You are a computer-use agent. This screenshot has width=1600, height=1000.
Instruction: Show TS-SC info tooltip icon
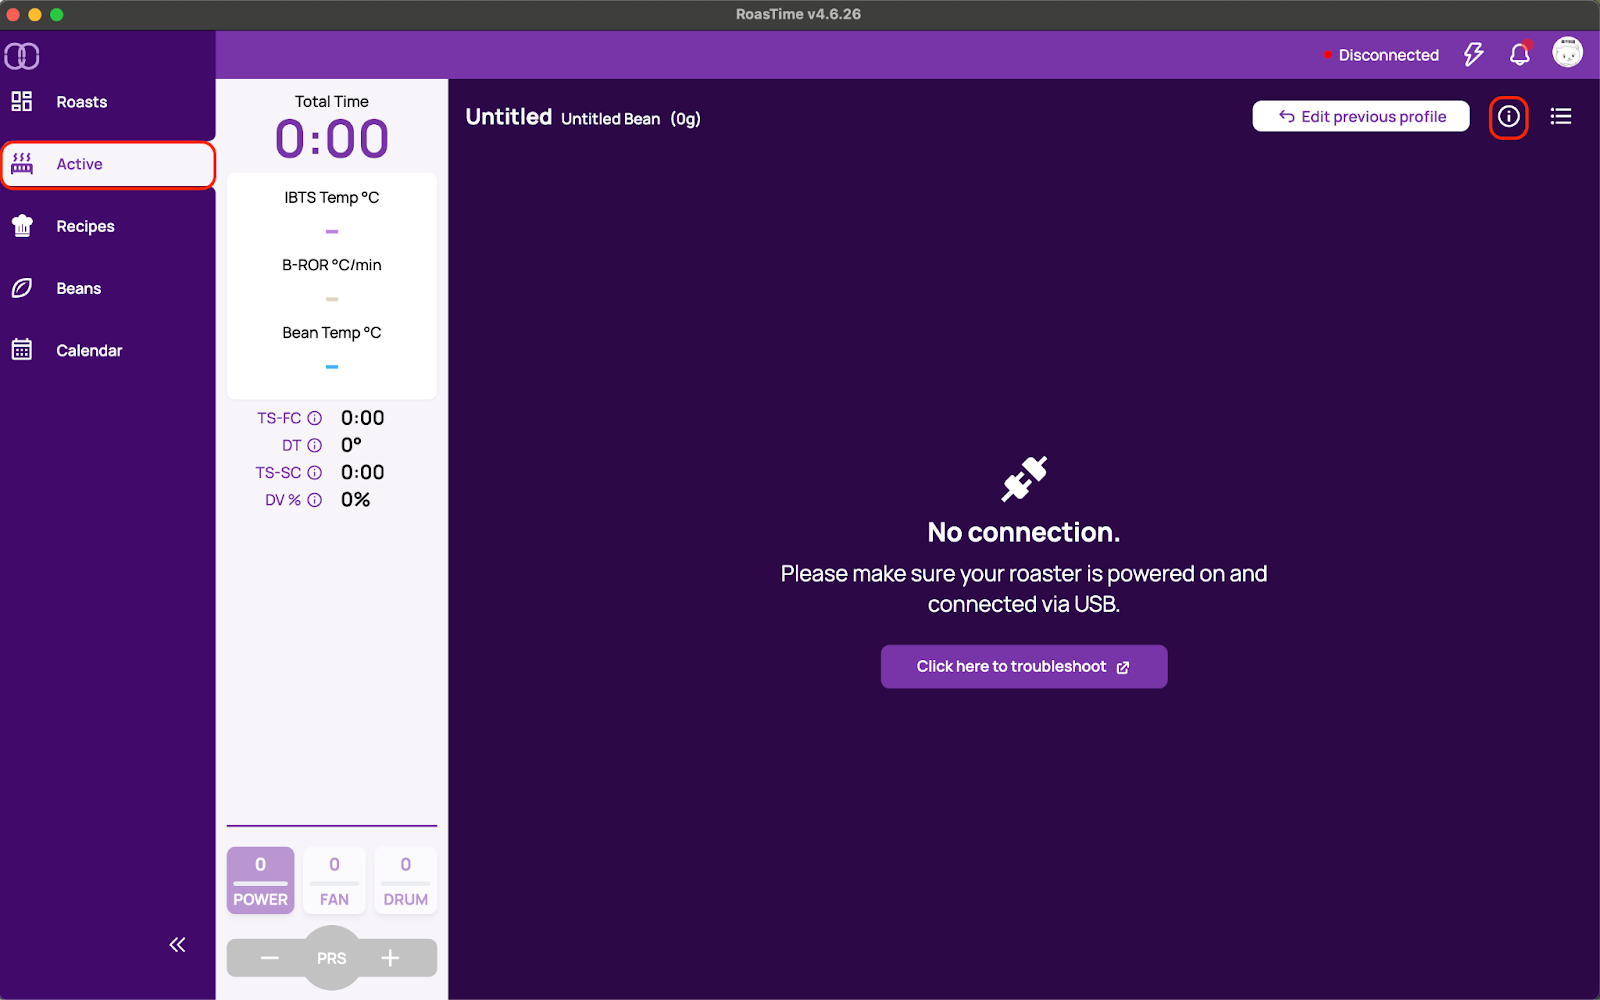[314, 473]
